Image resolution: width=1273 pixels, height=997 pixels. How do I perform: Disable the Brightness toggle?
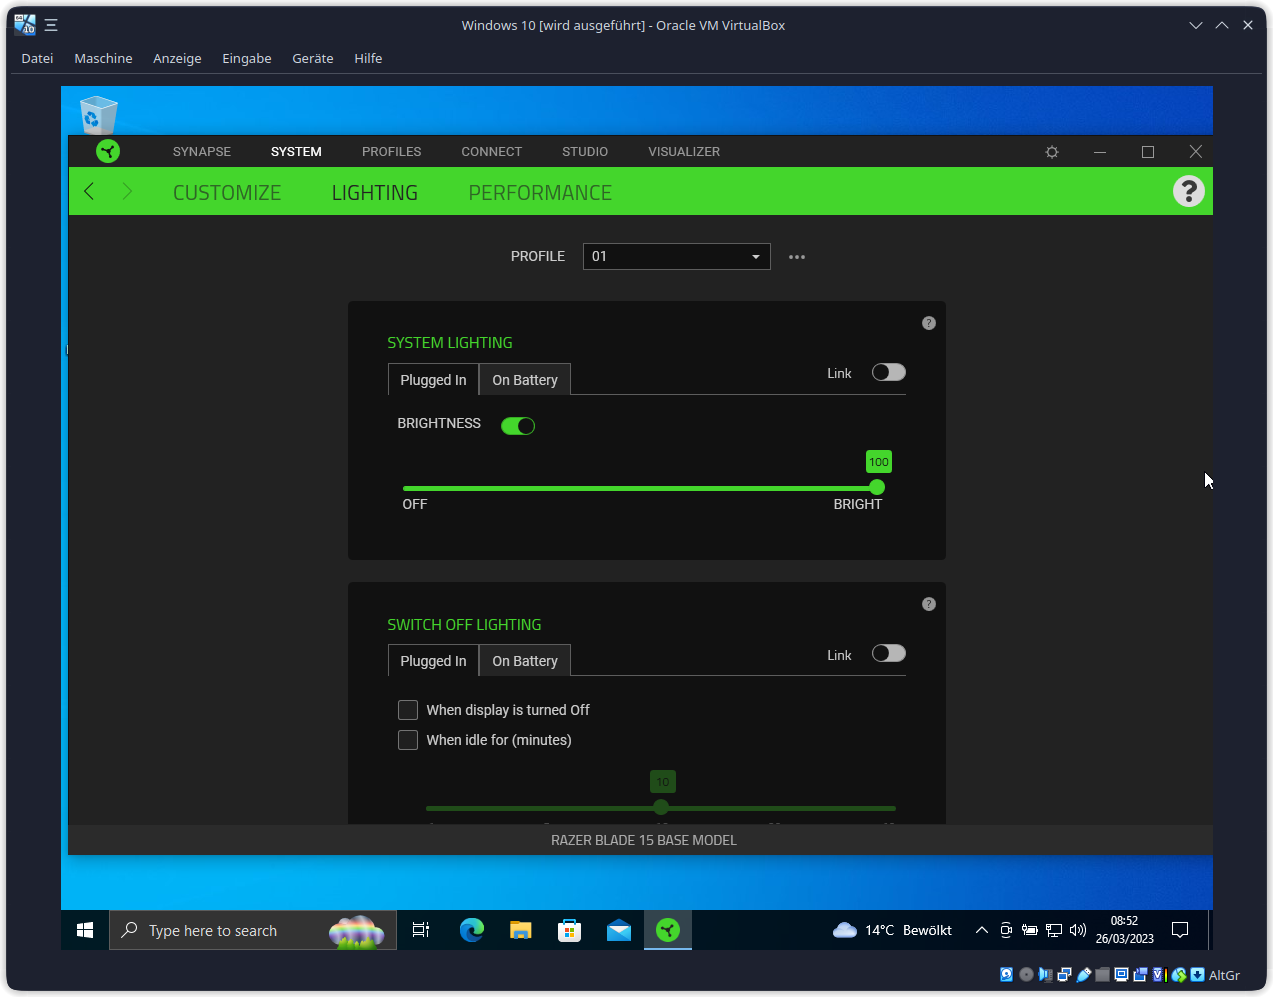pos(517,425)
